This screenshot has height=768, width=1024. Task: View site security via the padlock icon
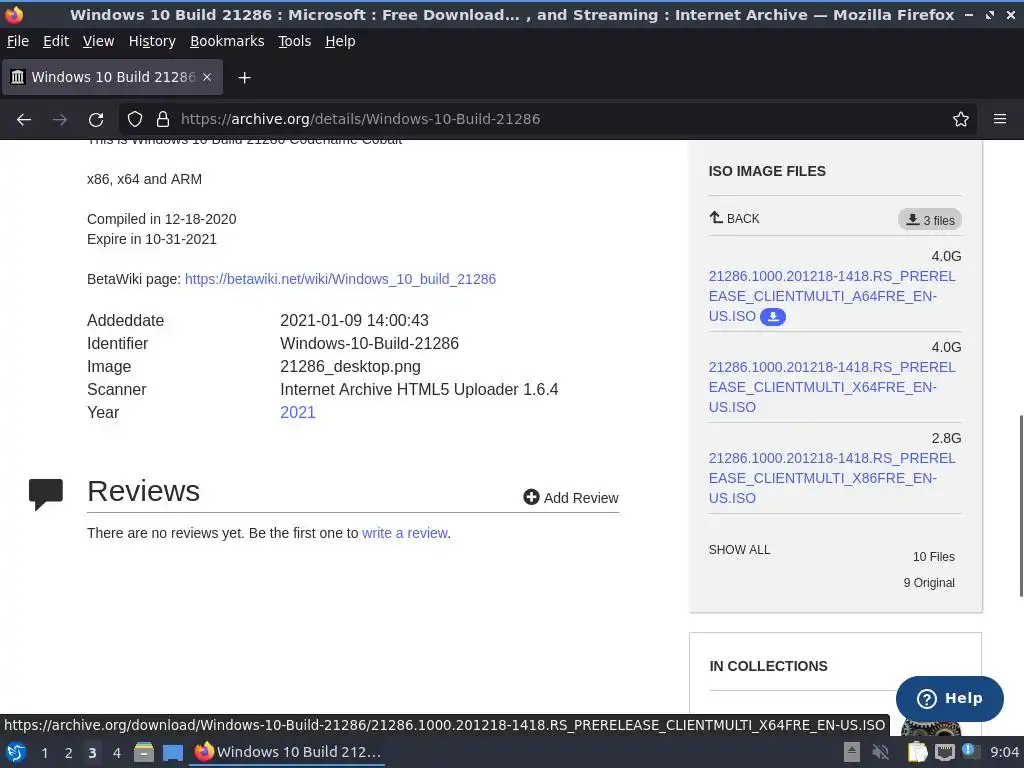click(x=163, y=119)
